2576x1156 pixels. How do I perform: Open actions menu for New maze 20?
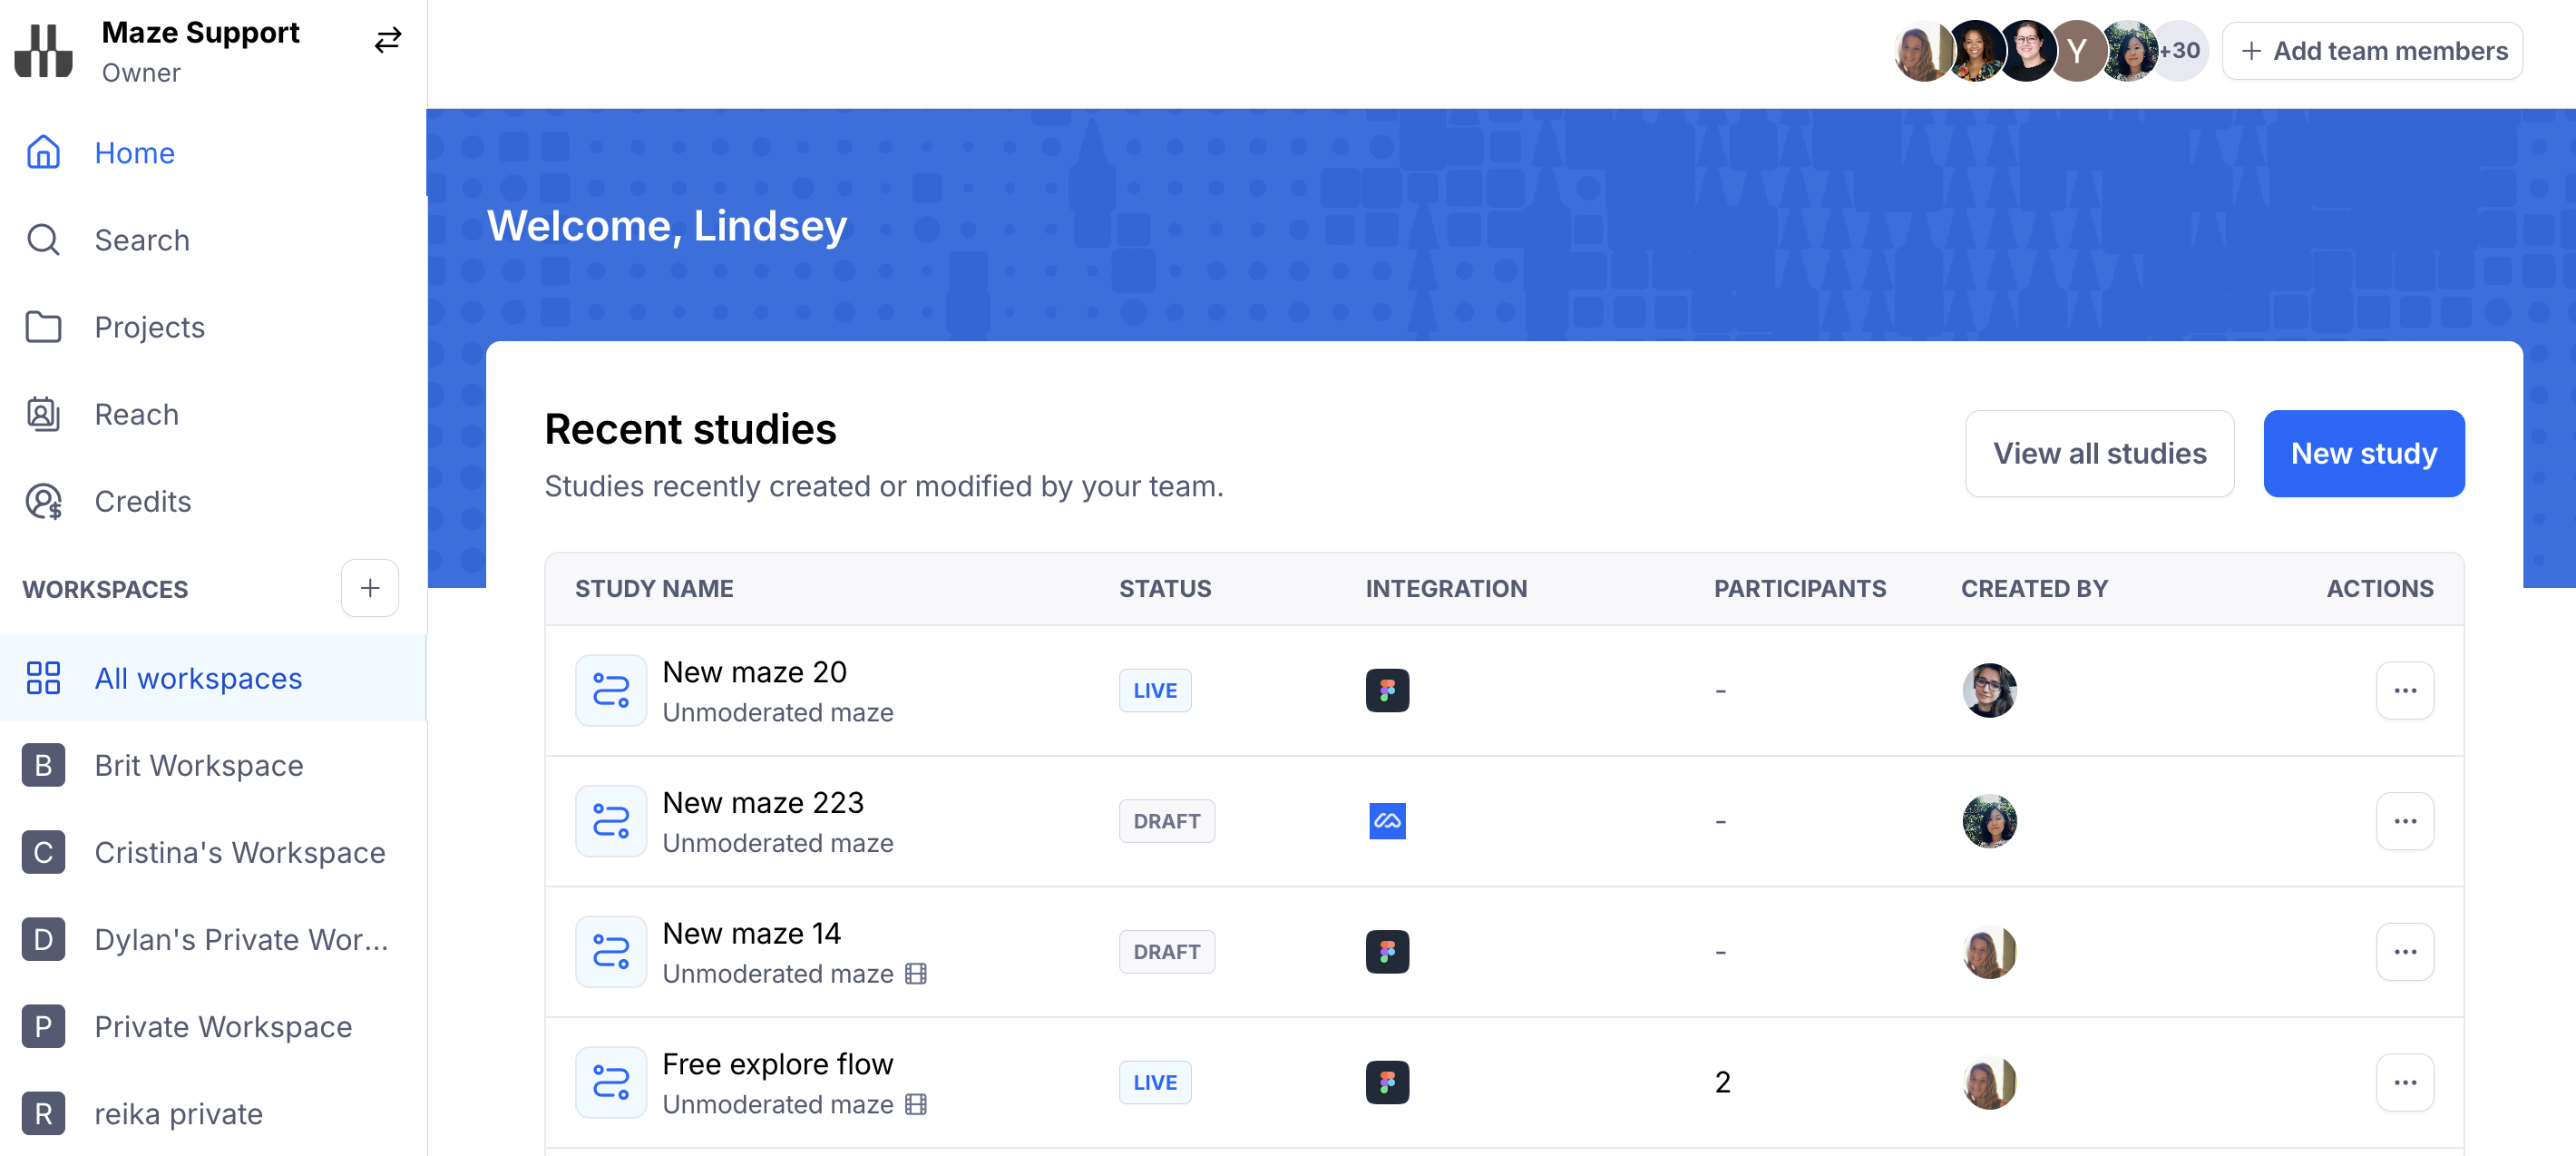pos(2404,690)
